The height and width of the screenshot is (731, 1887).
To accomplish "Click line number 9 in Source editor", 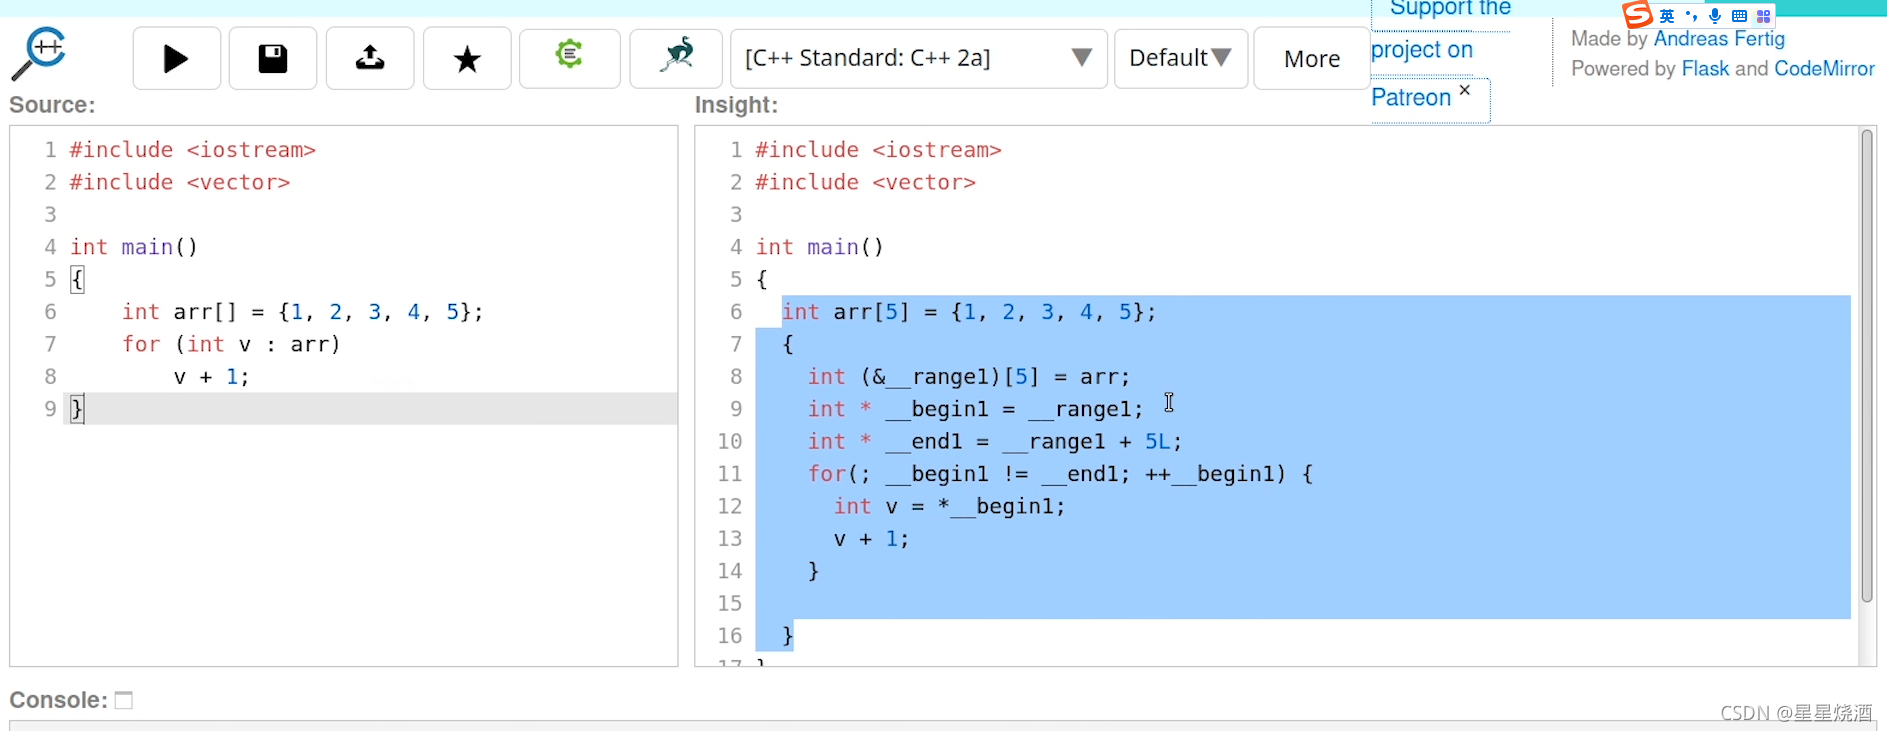I will coord(50,409).
